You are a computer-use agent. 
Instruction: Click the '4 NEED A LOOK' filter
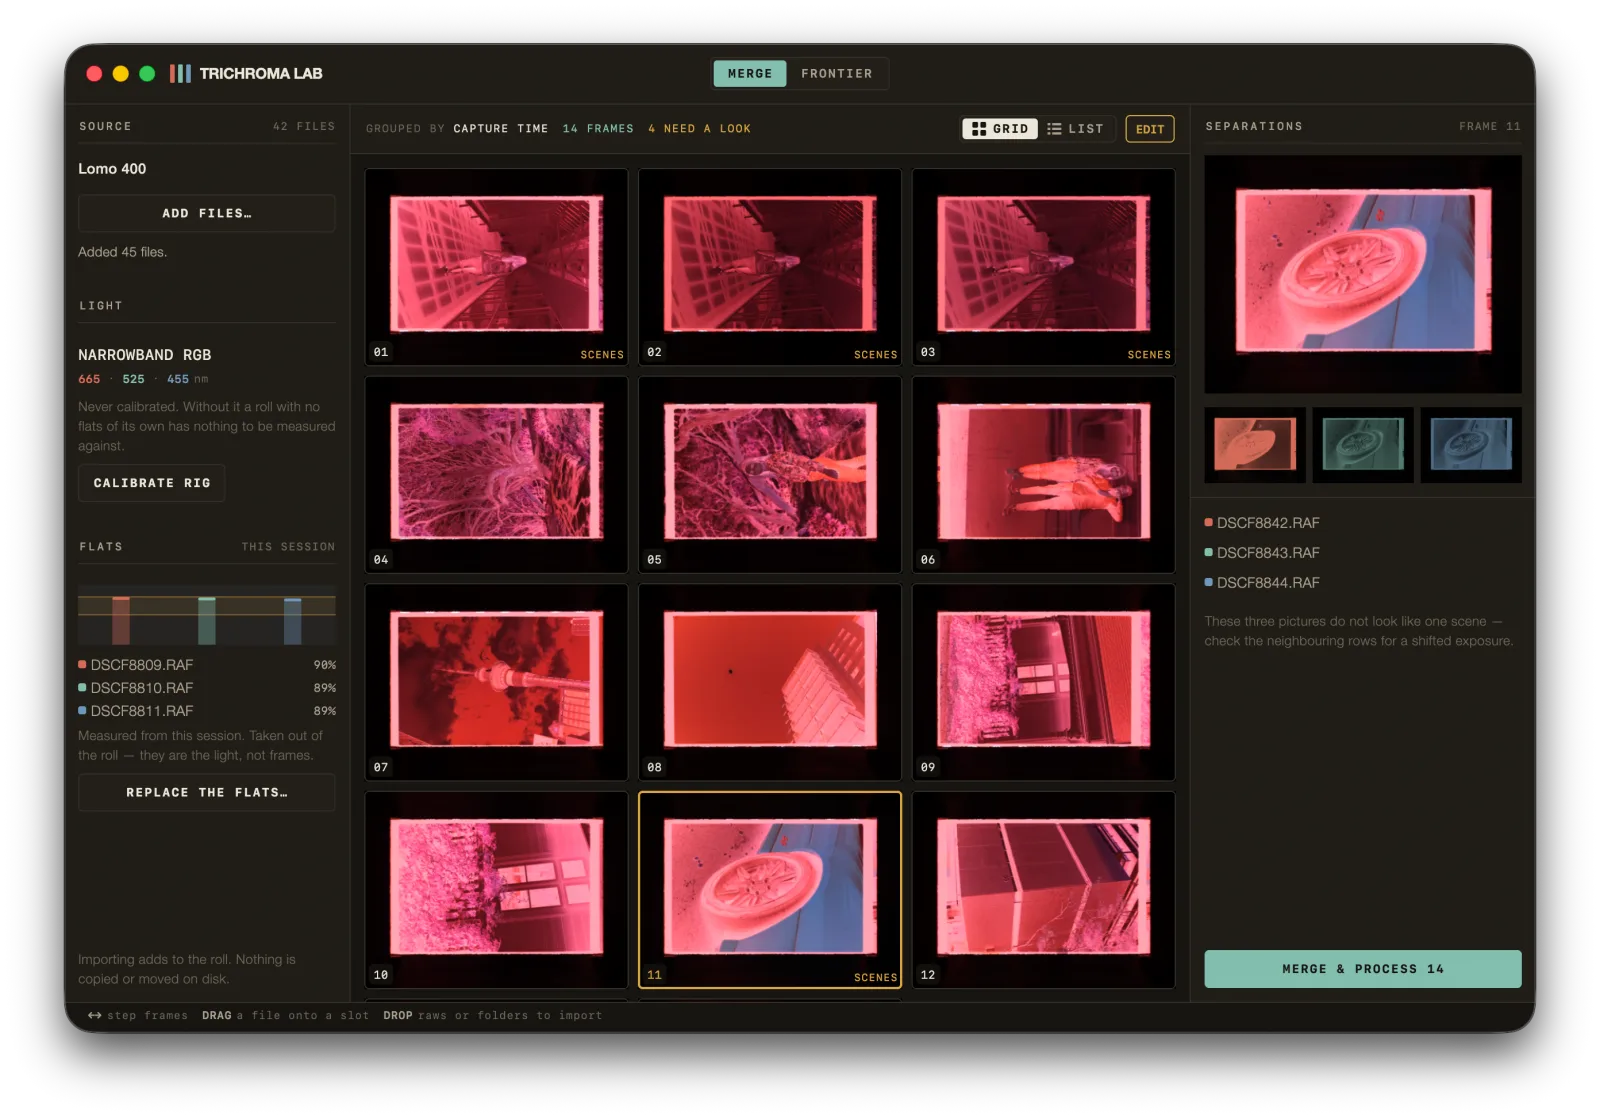[699, 129]
